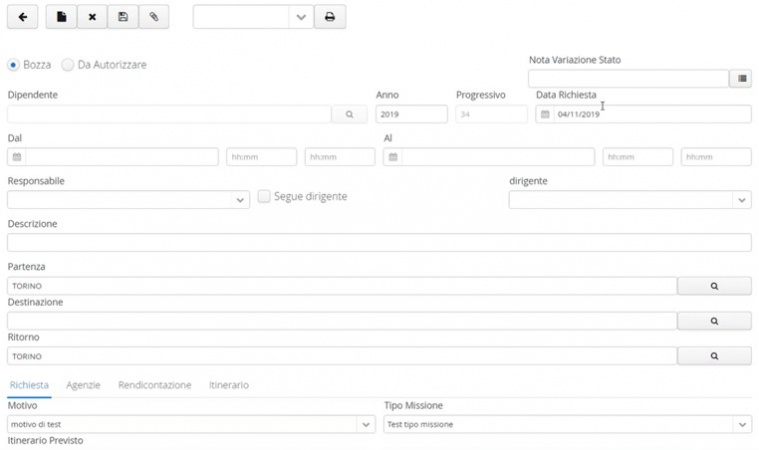Open the Dal date calendar picker
The width and height of the screenshot is (759, 450).
pyautogui.click(x=16, y=157)
